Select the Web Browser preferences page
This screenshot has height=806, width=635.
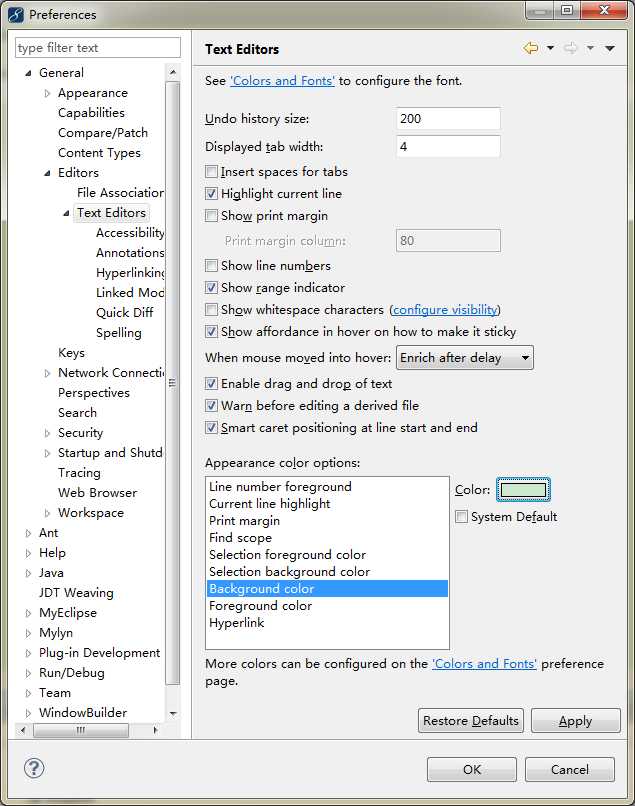(x=98, y=492)
